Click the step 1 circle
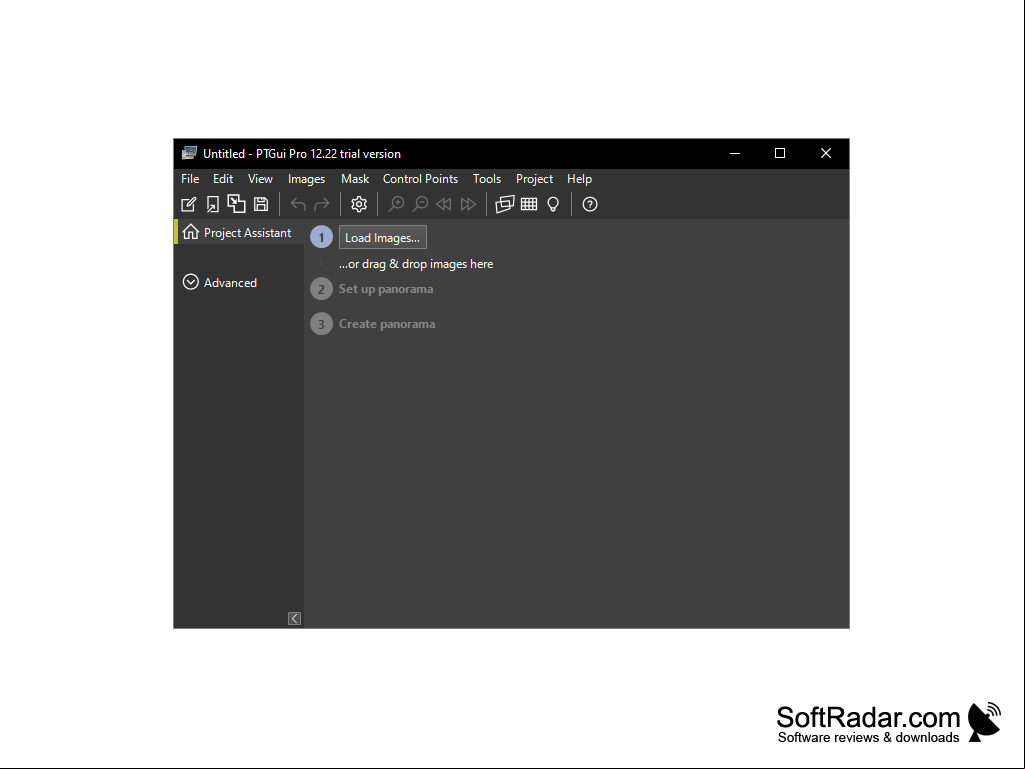 [x=322, y=237]
